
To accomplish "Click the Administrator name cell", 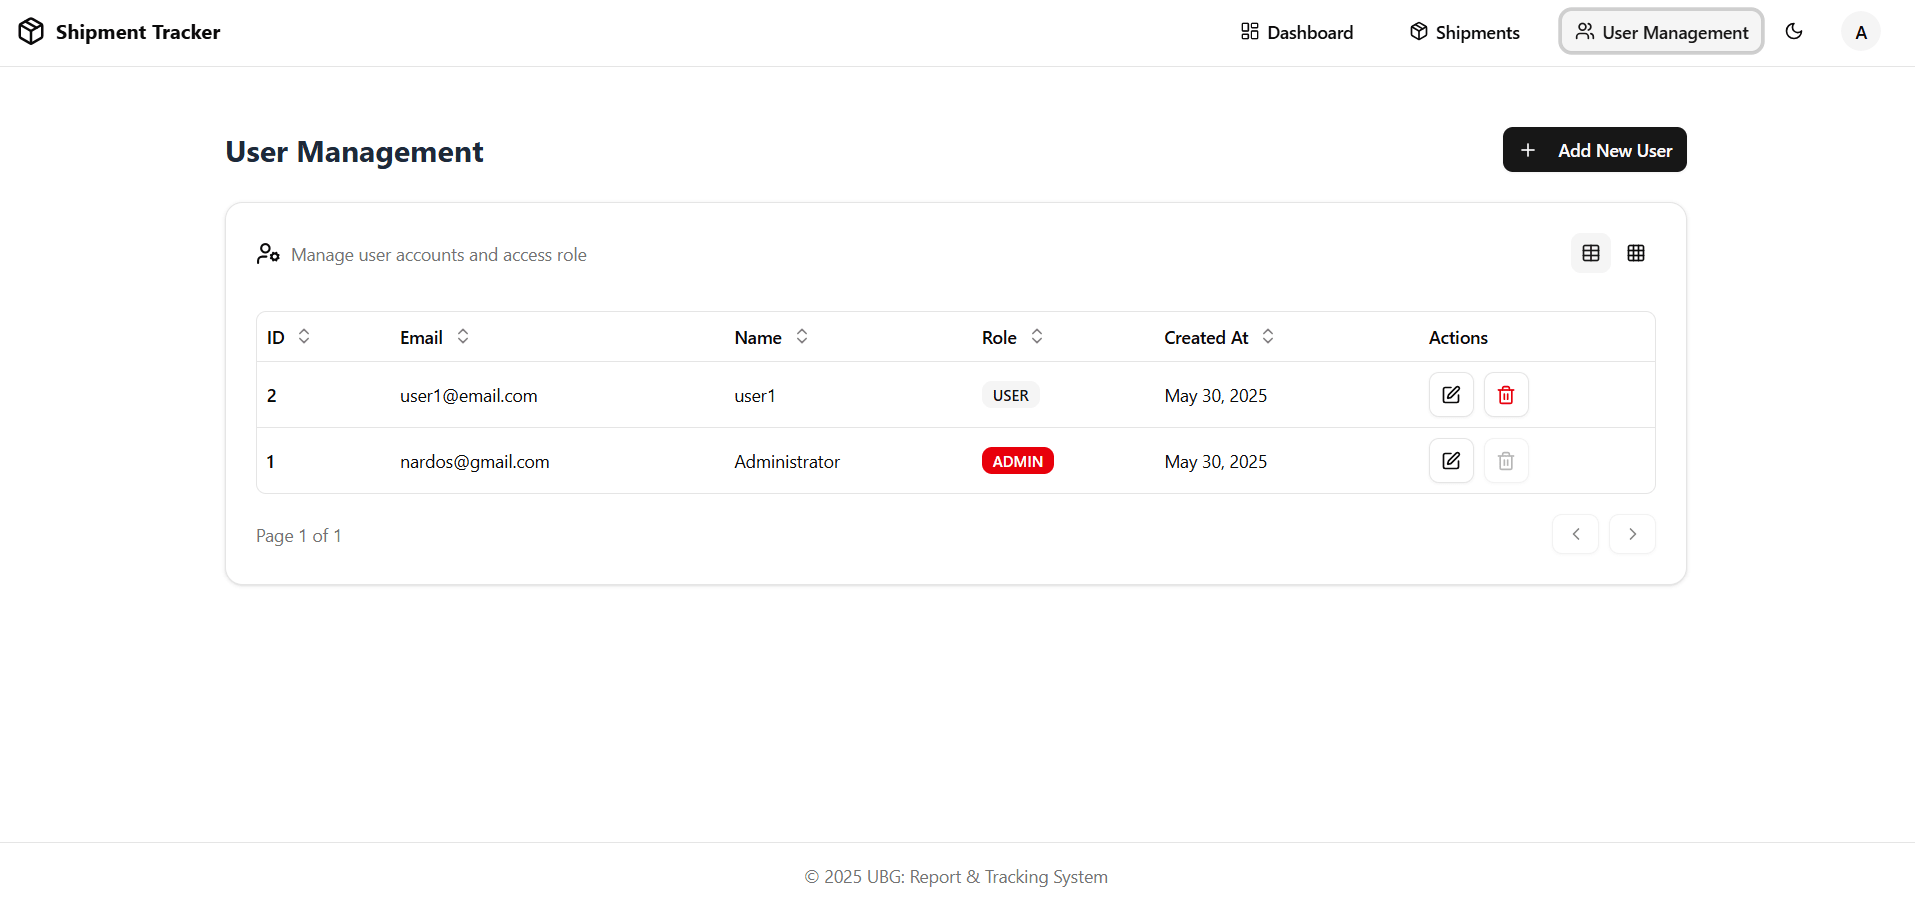I will [x=787, y=462].
